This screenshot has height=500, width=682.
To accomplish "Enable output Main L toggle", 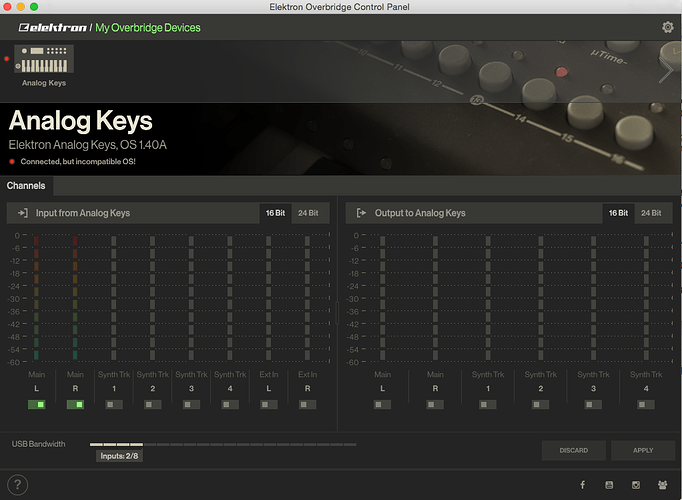I will (382, 405).
